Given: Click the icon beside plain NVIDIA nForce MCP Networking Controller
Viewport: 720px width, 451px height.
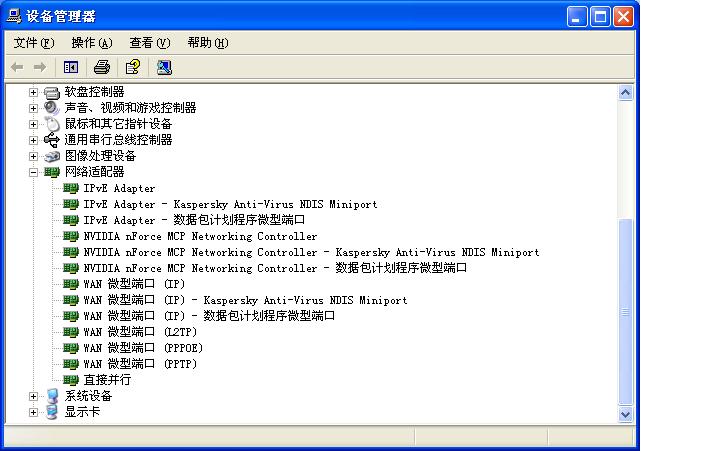Looking at the screenshot, I should point(71,236).
